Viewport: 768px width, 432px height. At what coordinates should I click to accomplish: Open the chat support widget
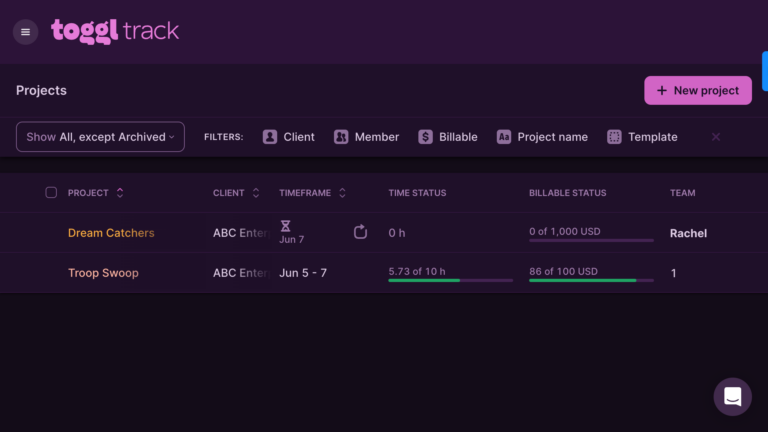732,396
